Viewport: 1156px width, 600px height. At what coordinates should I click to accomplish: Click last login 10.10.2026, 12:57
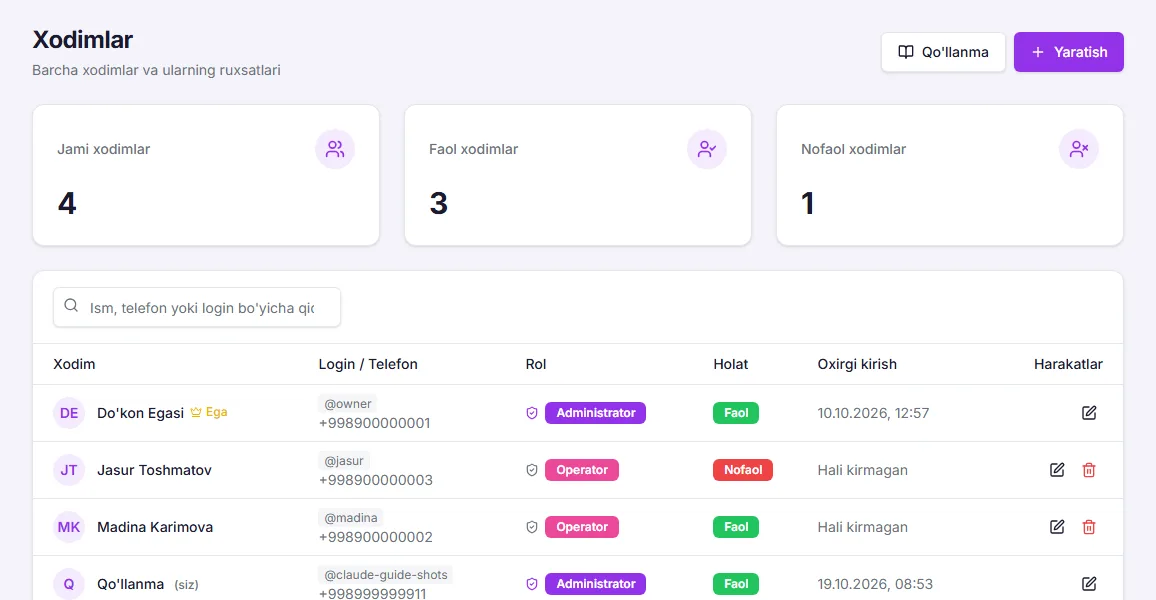click(873, 413)
